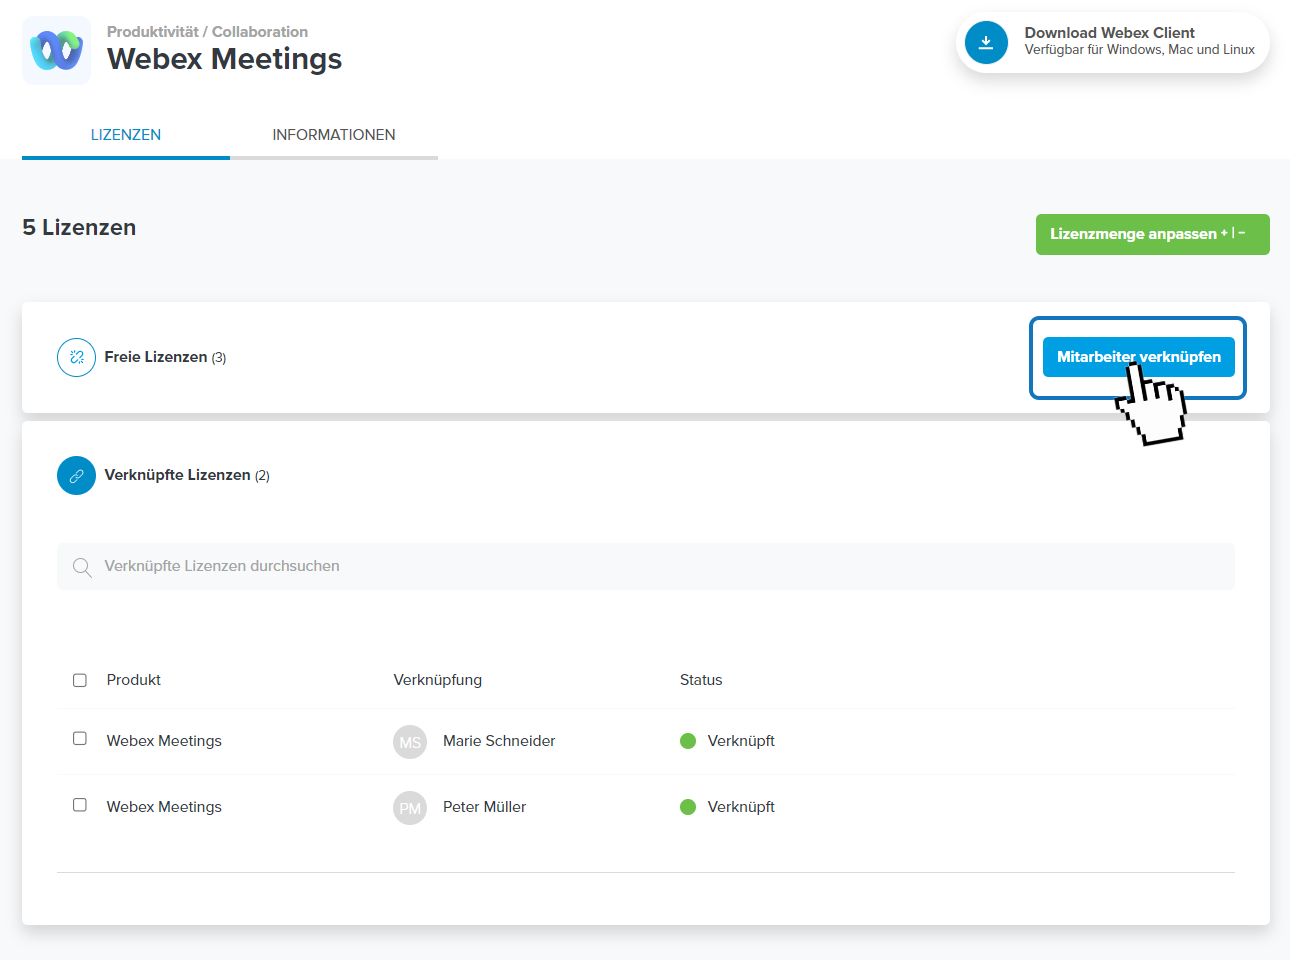Viewport: 1290px width, 960px height.
Task: Click Webex Meetings in Marie Schneider's row
Action: (x=164, y=741)
